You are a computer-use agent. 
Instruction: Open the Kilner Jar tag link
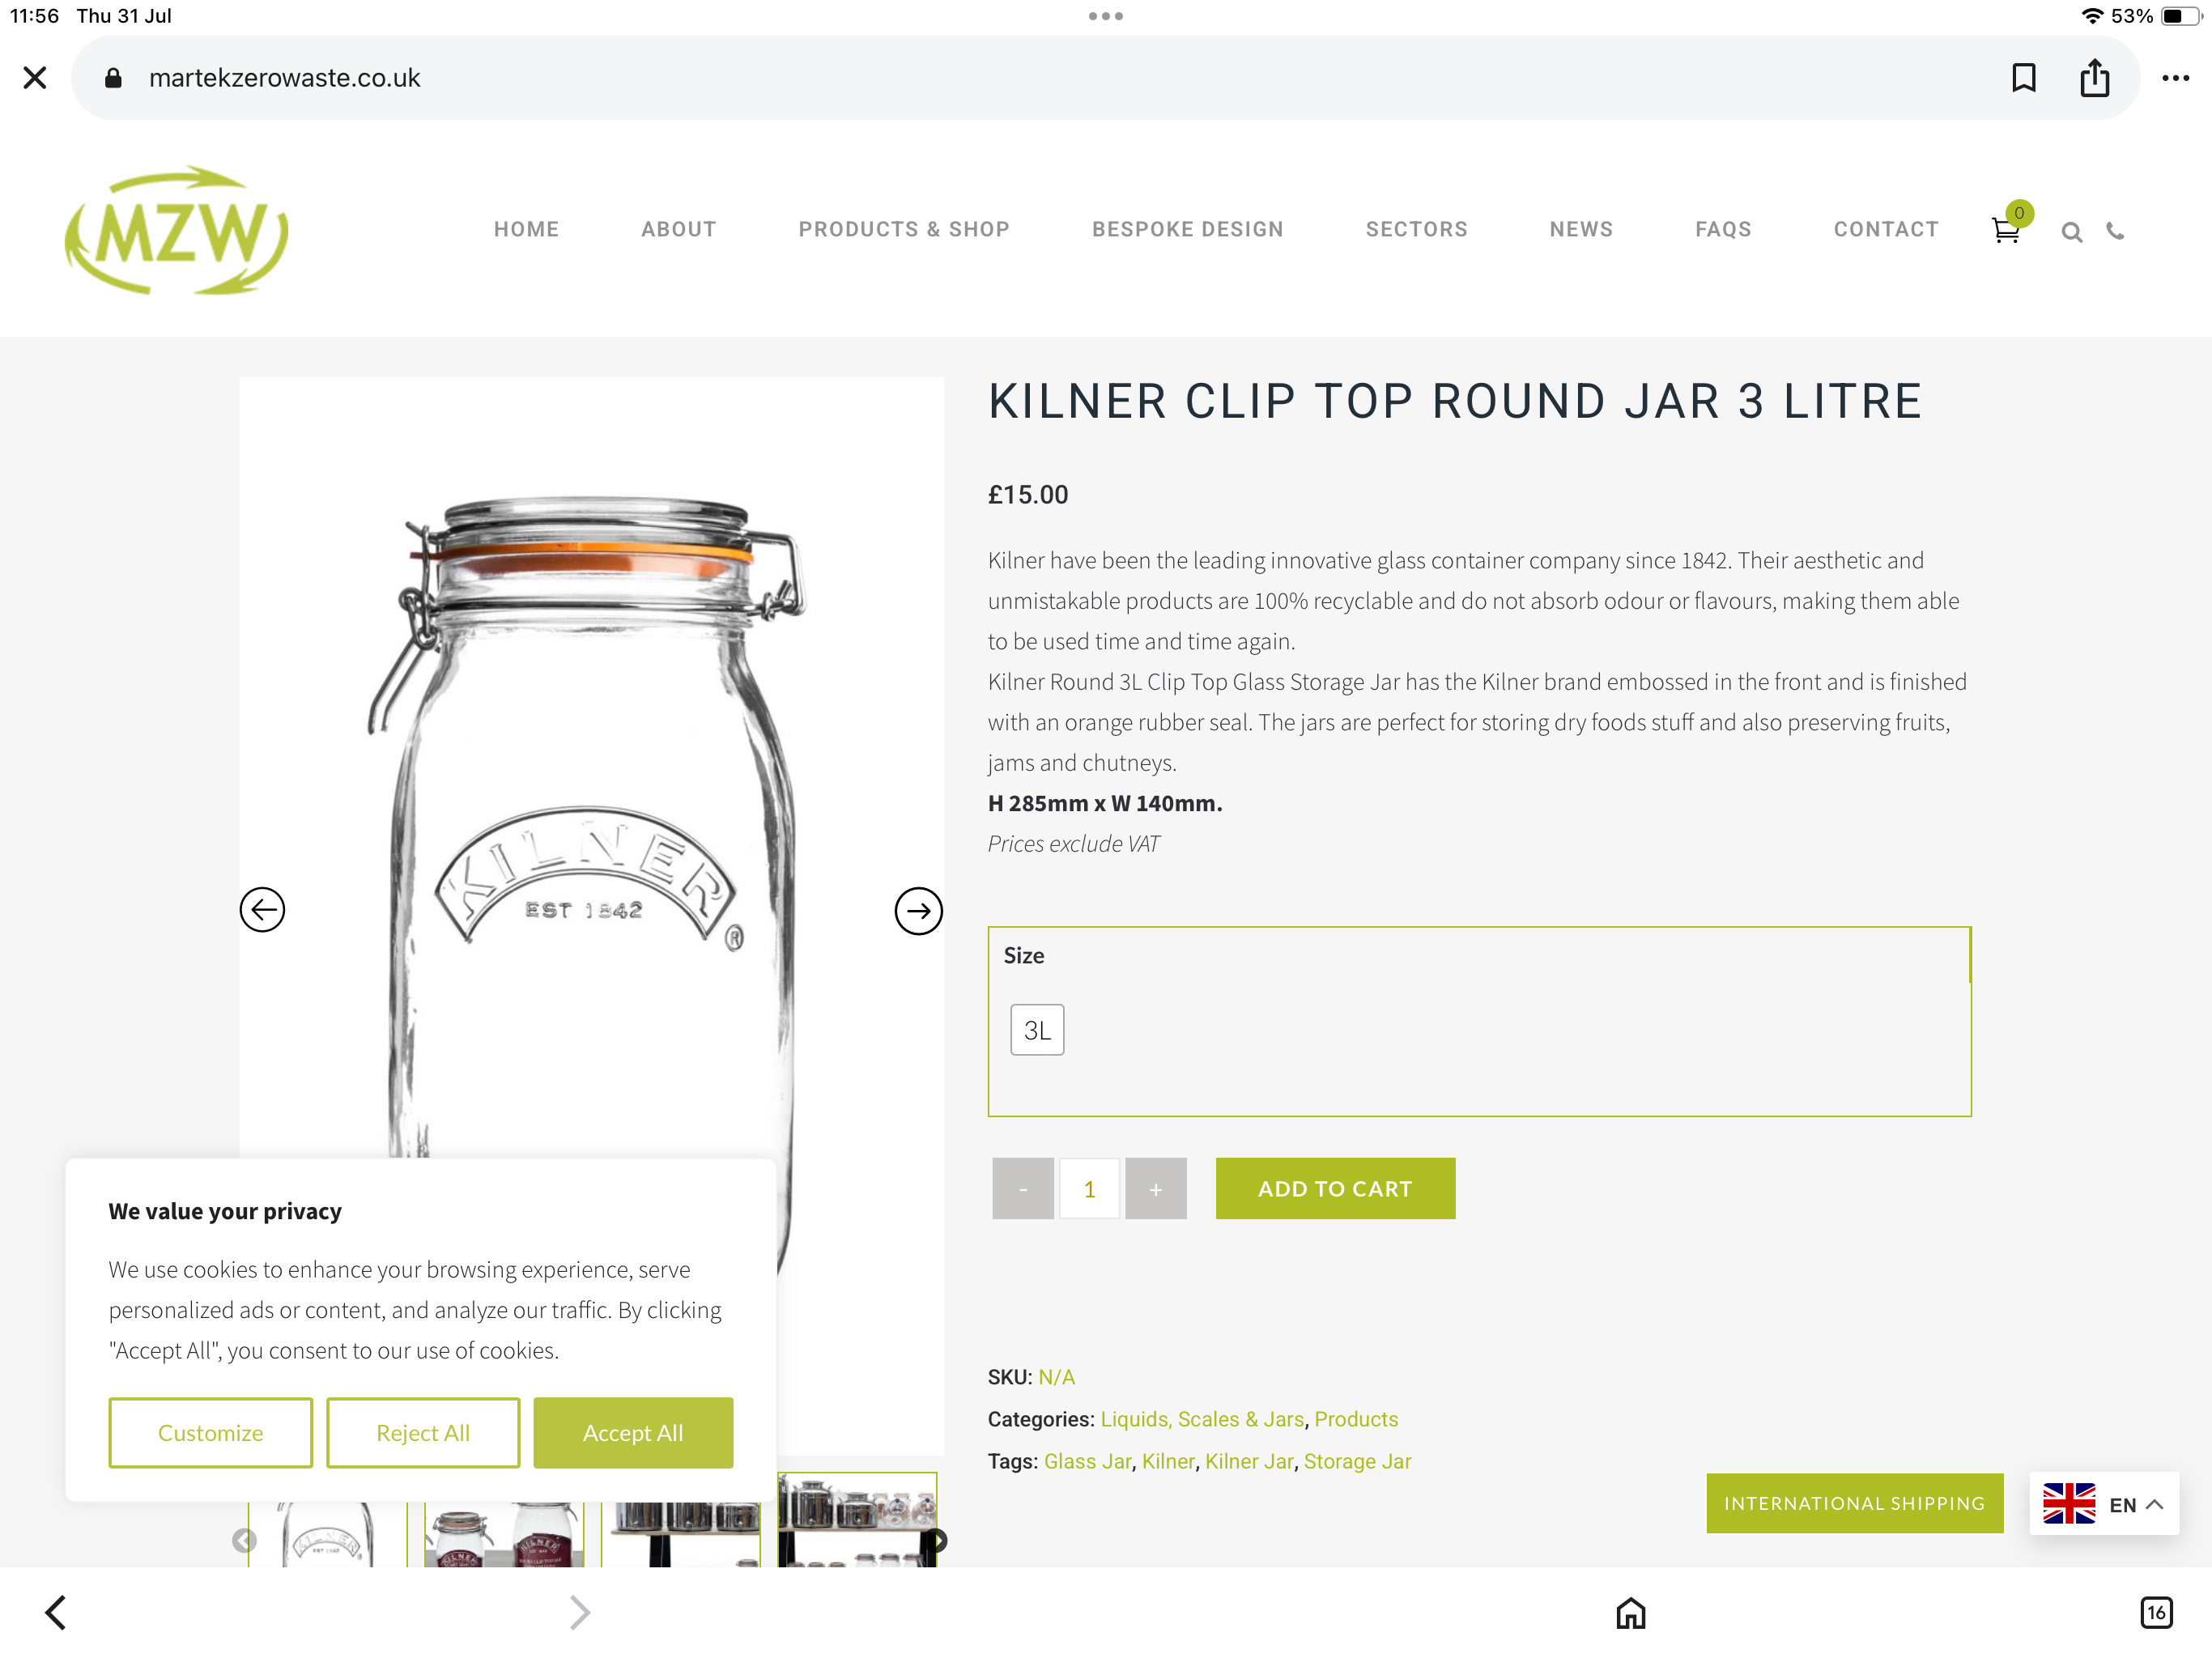1249,1462
